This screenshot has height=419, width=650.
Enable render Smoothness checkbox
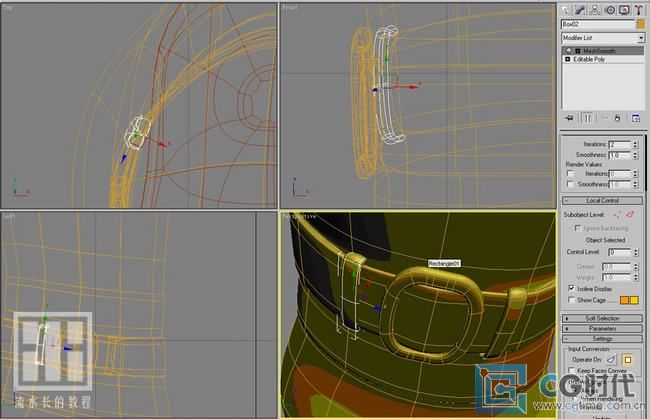569,185
